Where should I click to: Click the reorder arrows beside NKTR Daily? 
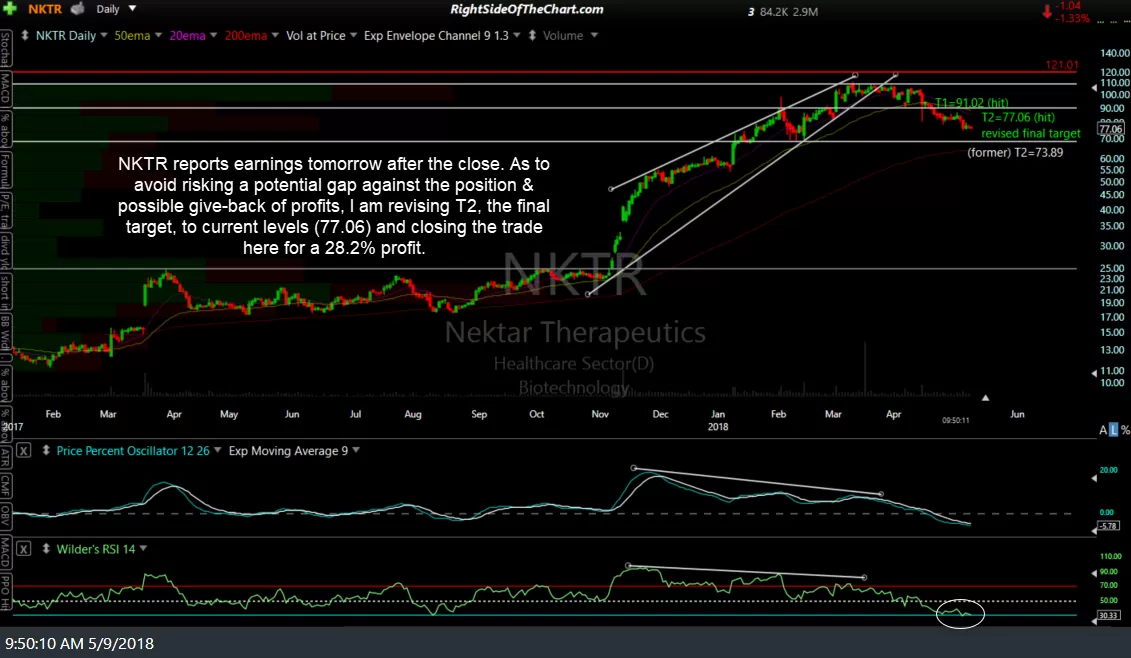(25, 35)
